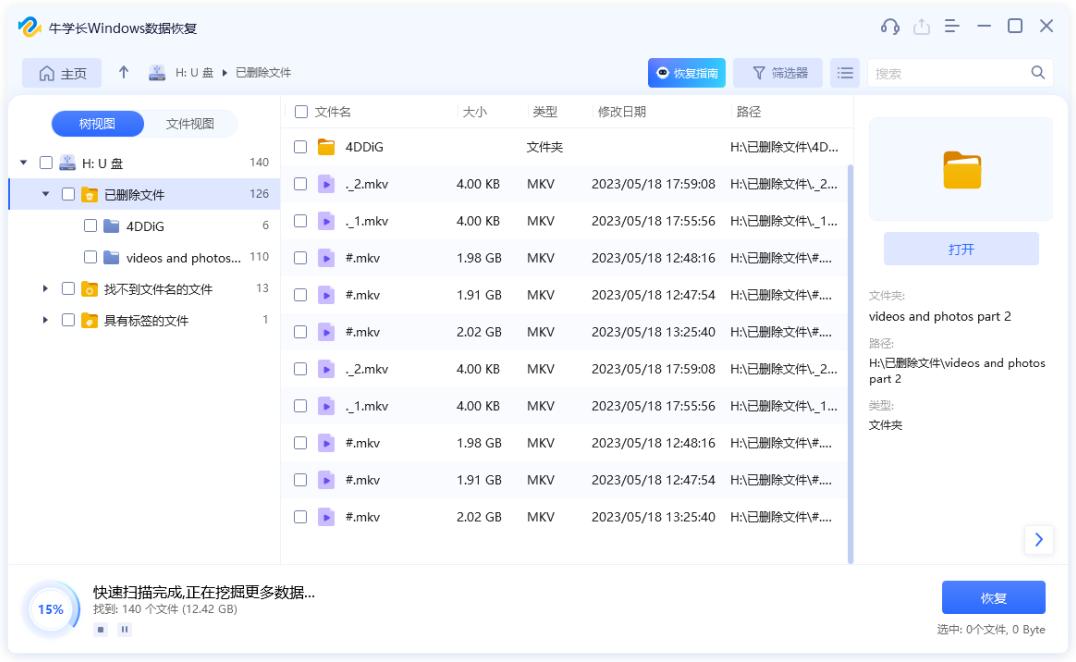Open the 筛选器 filter panel
The width and height of the screenshot is (1076, 662).
779,72
